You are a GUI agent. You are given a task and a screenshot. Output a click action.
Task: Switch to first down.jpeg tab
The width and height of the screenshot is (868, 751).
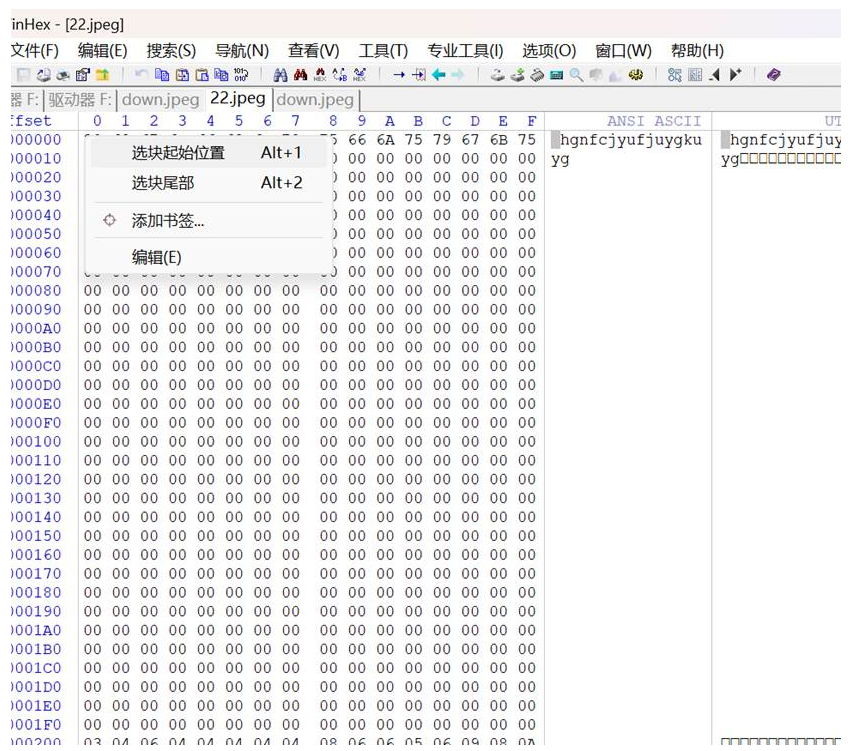[160, 100]
